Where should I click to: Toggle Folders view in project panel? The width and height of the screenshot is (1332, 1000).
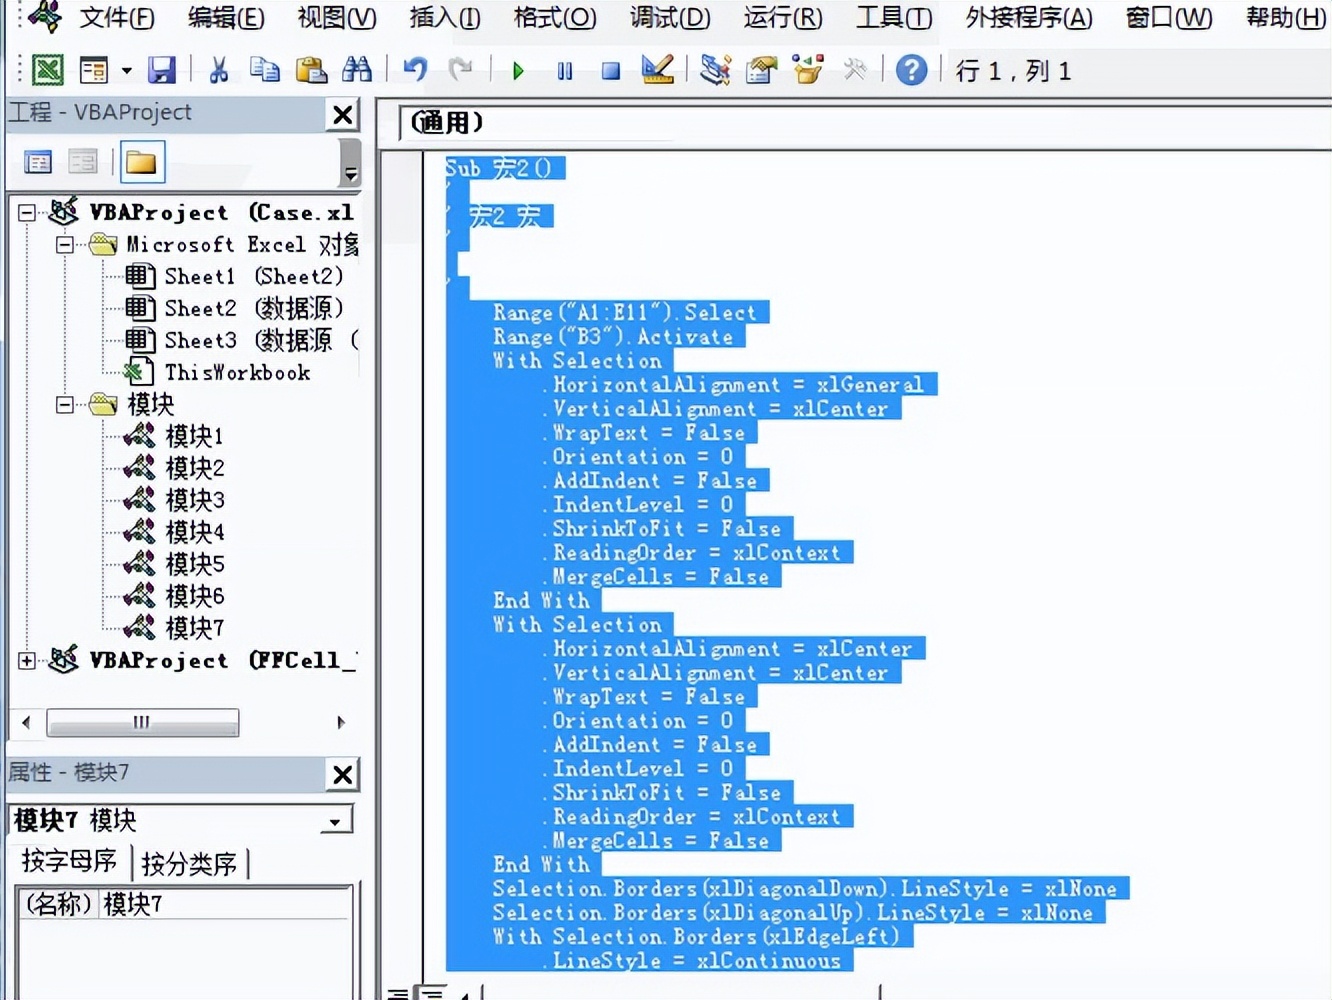pos(141,162)
